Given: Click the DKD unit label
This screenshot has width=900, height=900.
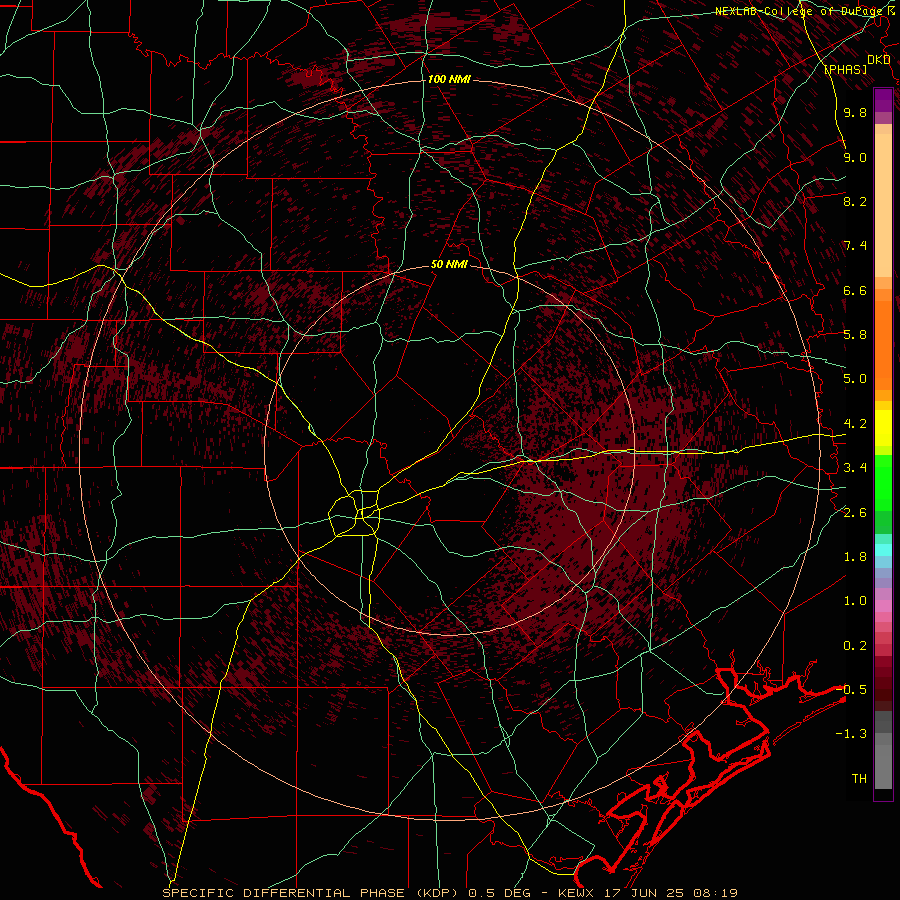Looking at the screenshot, I should click(879, 60).
